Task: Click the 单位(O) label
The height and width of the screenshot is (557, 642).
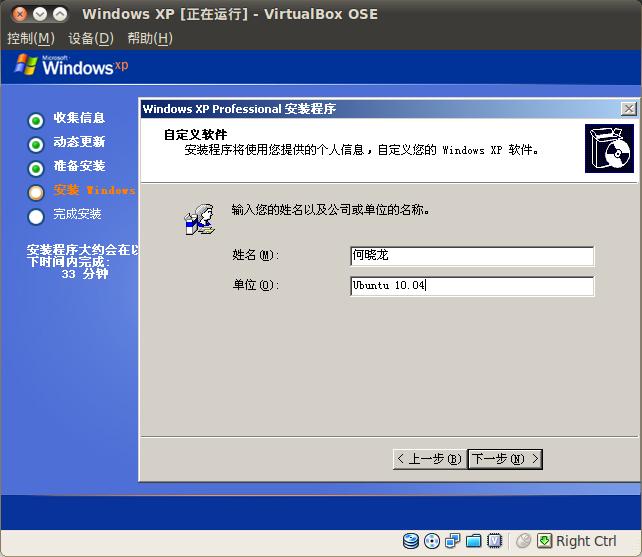Action: 255,285
